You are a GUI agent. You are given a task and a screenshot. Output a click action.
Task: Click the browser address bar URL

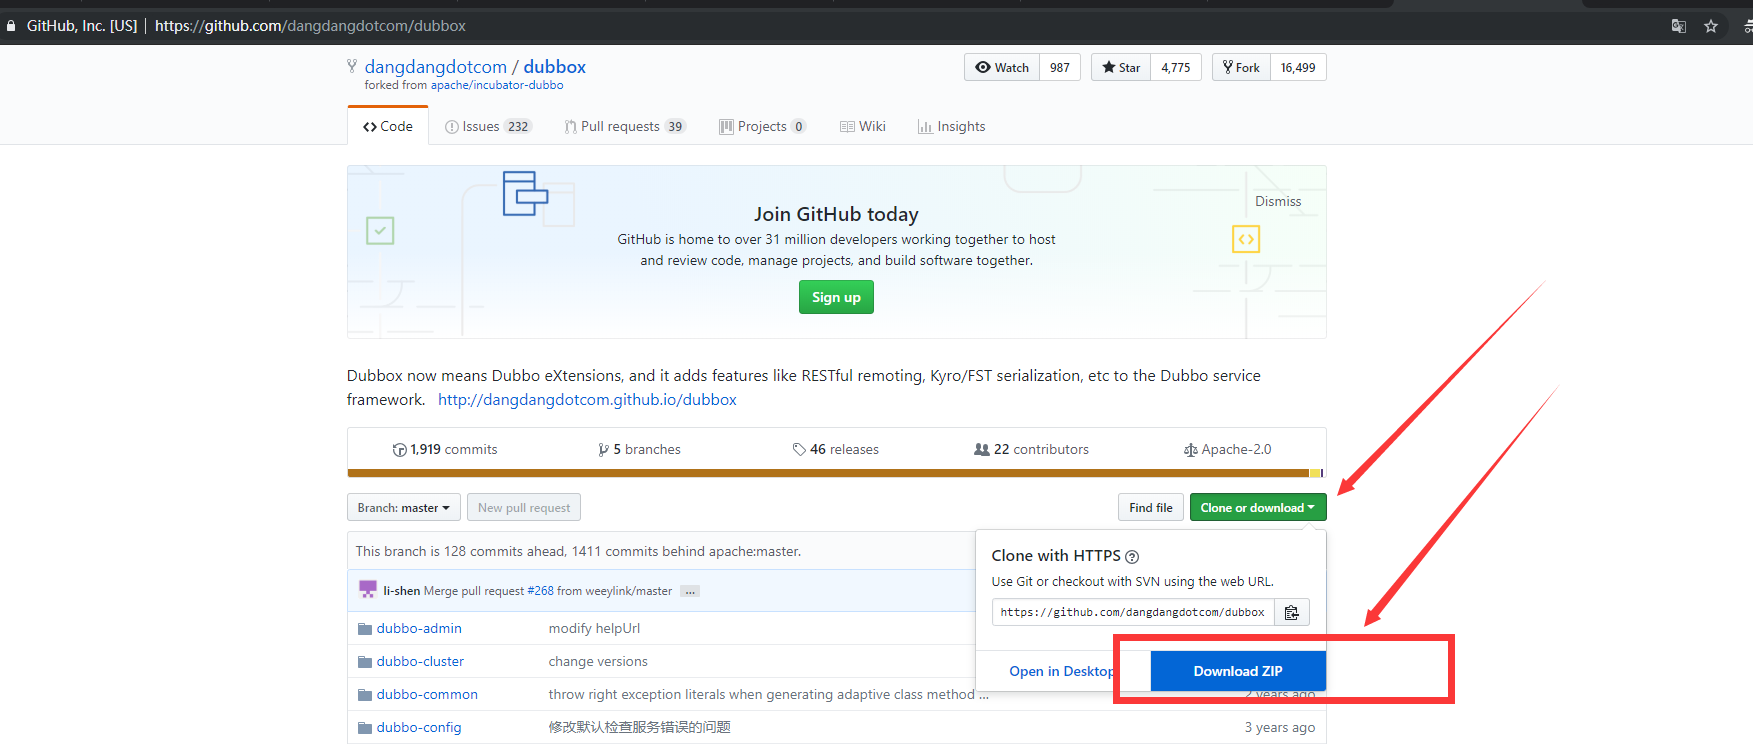coord(310,26)
